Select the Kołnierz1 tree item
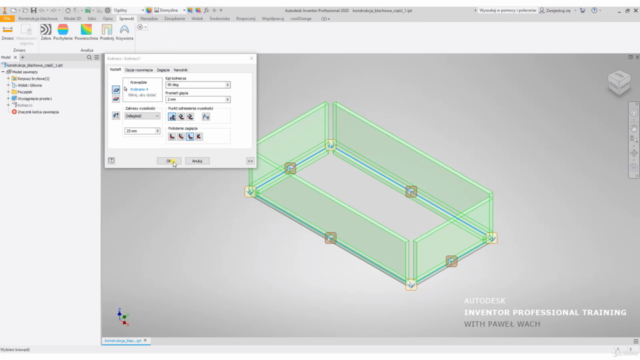This screenshot has width=640, height=360. tap(25, 105)
